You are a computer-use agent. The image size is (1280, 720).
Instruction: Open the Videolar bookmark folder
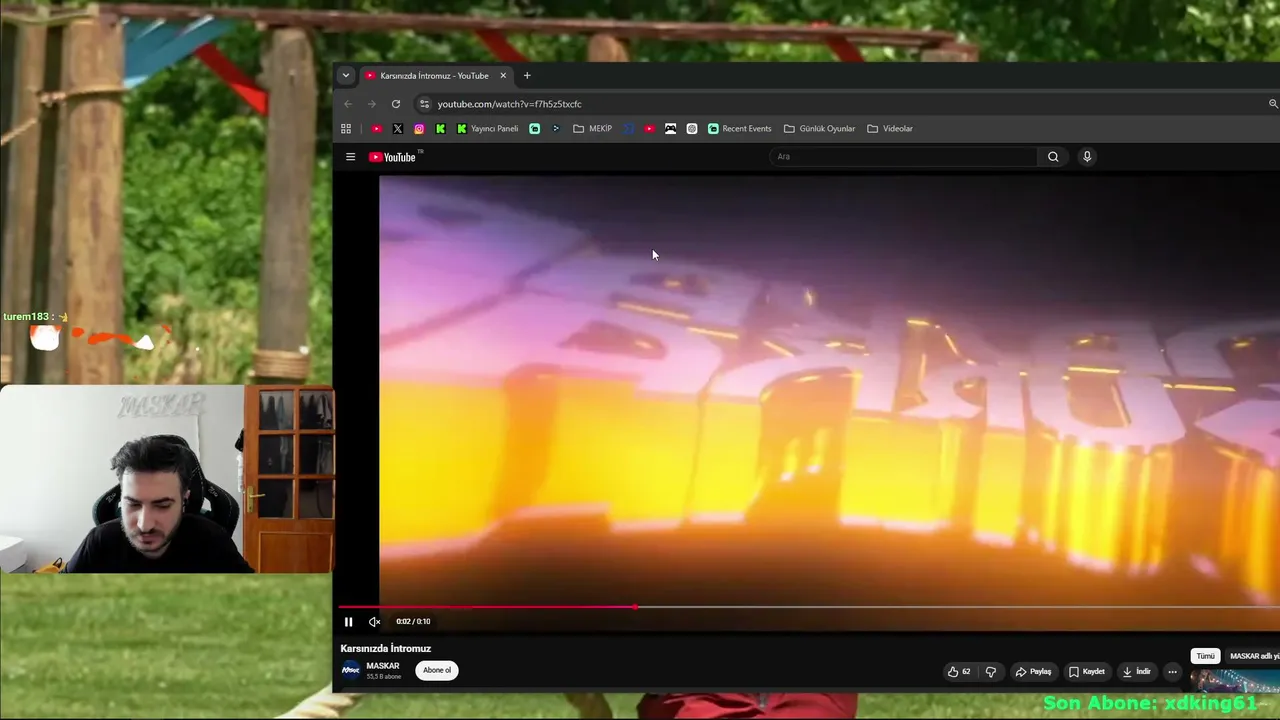890,129
